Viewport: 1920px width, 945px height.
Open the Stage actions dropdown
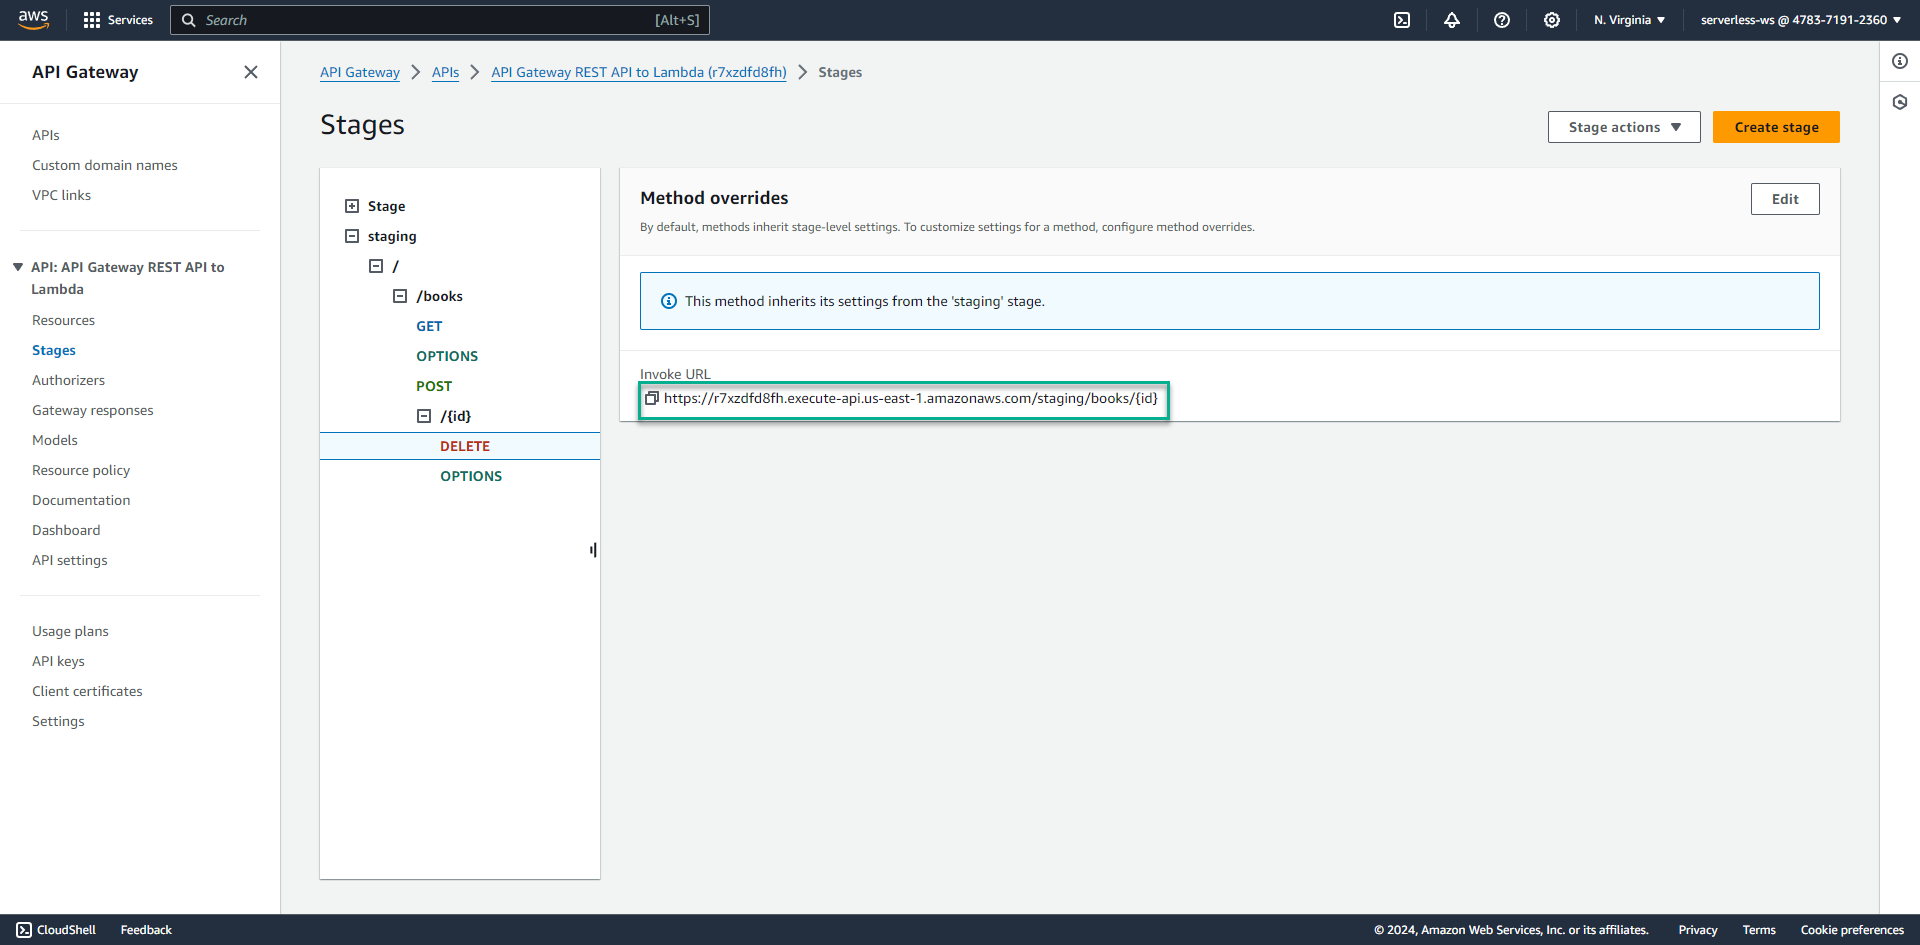click(x=1624, y=127)
